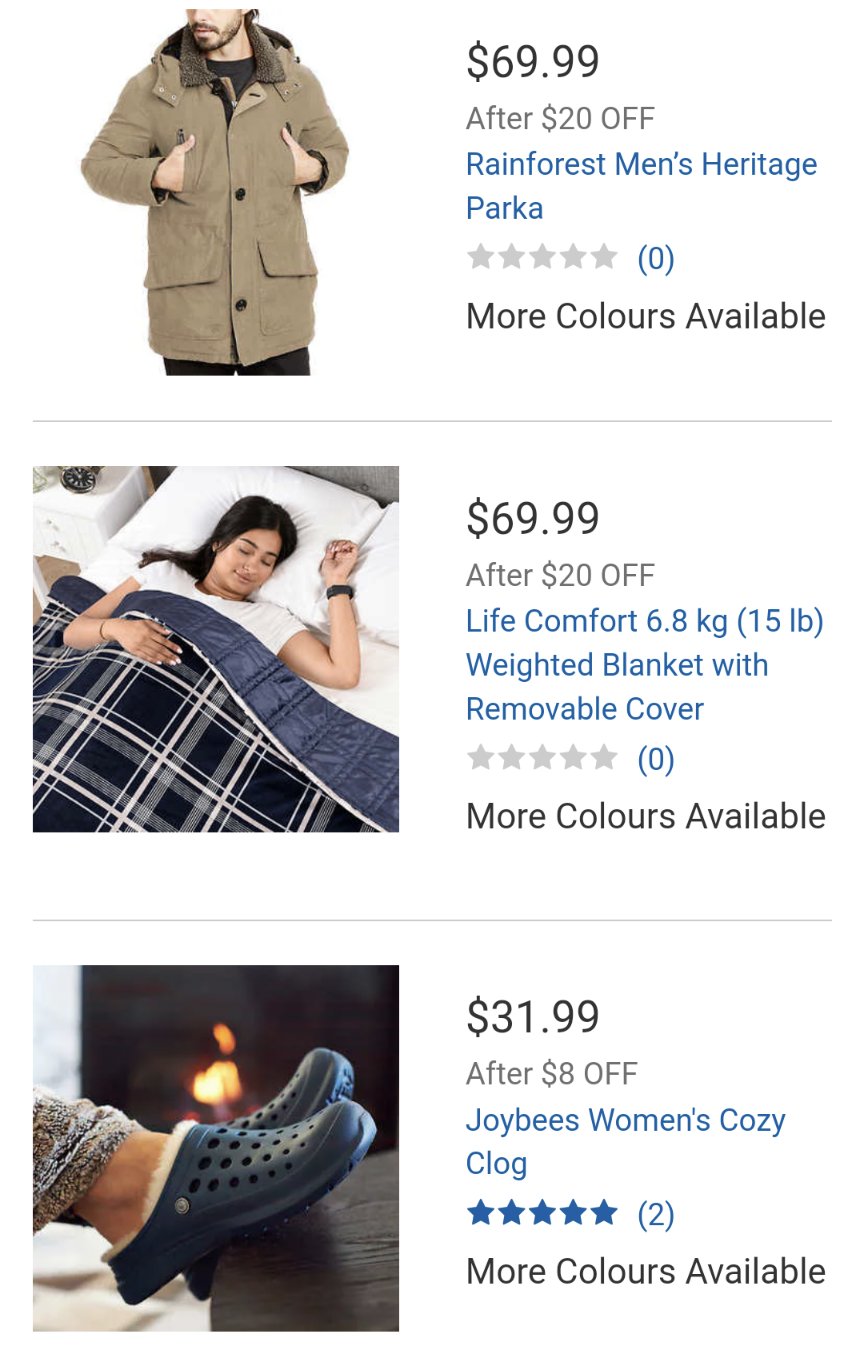Open the Joybees Women's Cozy Clog link
The image size is (864, 1365).
626,1141
